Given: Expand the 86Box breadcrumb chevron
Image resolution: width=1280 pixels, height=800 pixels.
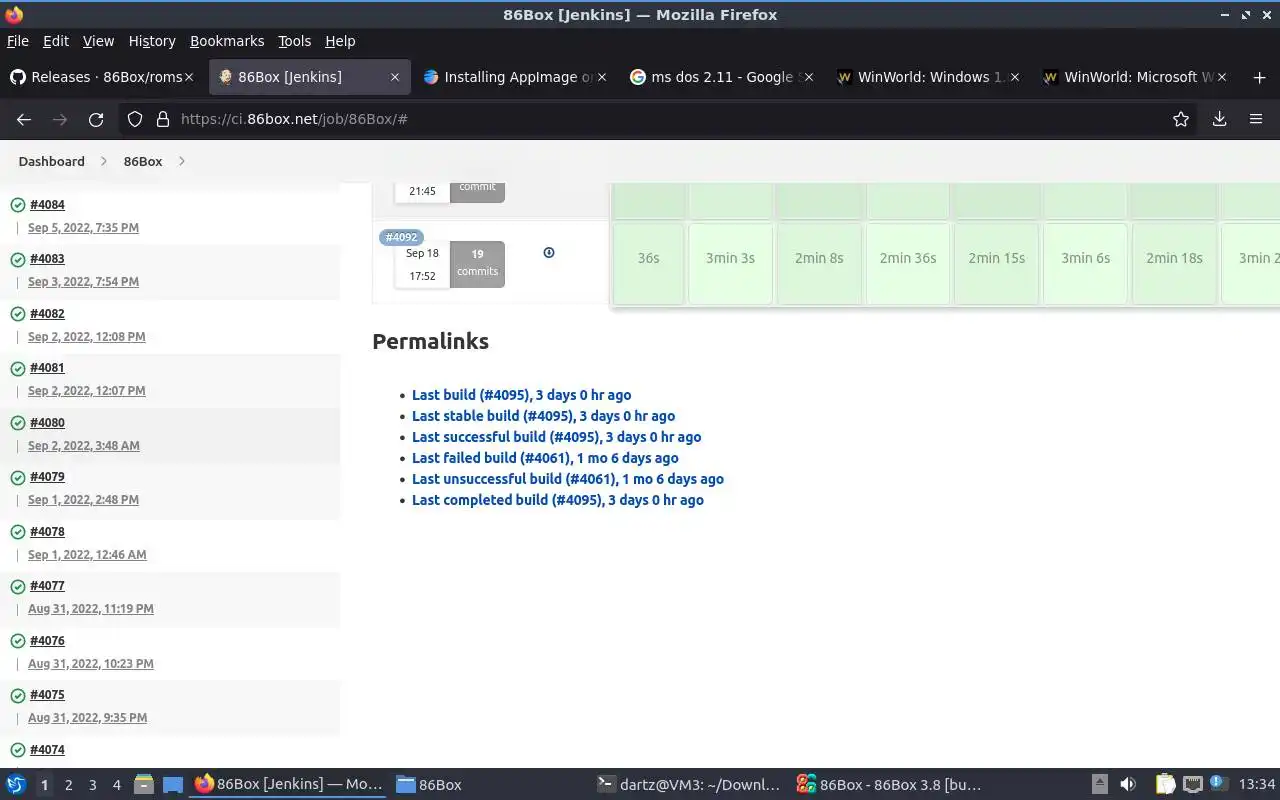Looking at the screenshot, I should (181, 161).
